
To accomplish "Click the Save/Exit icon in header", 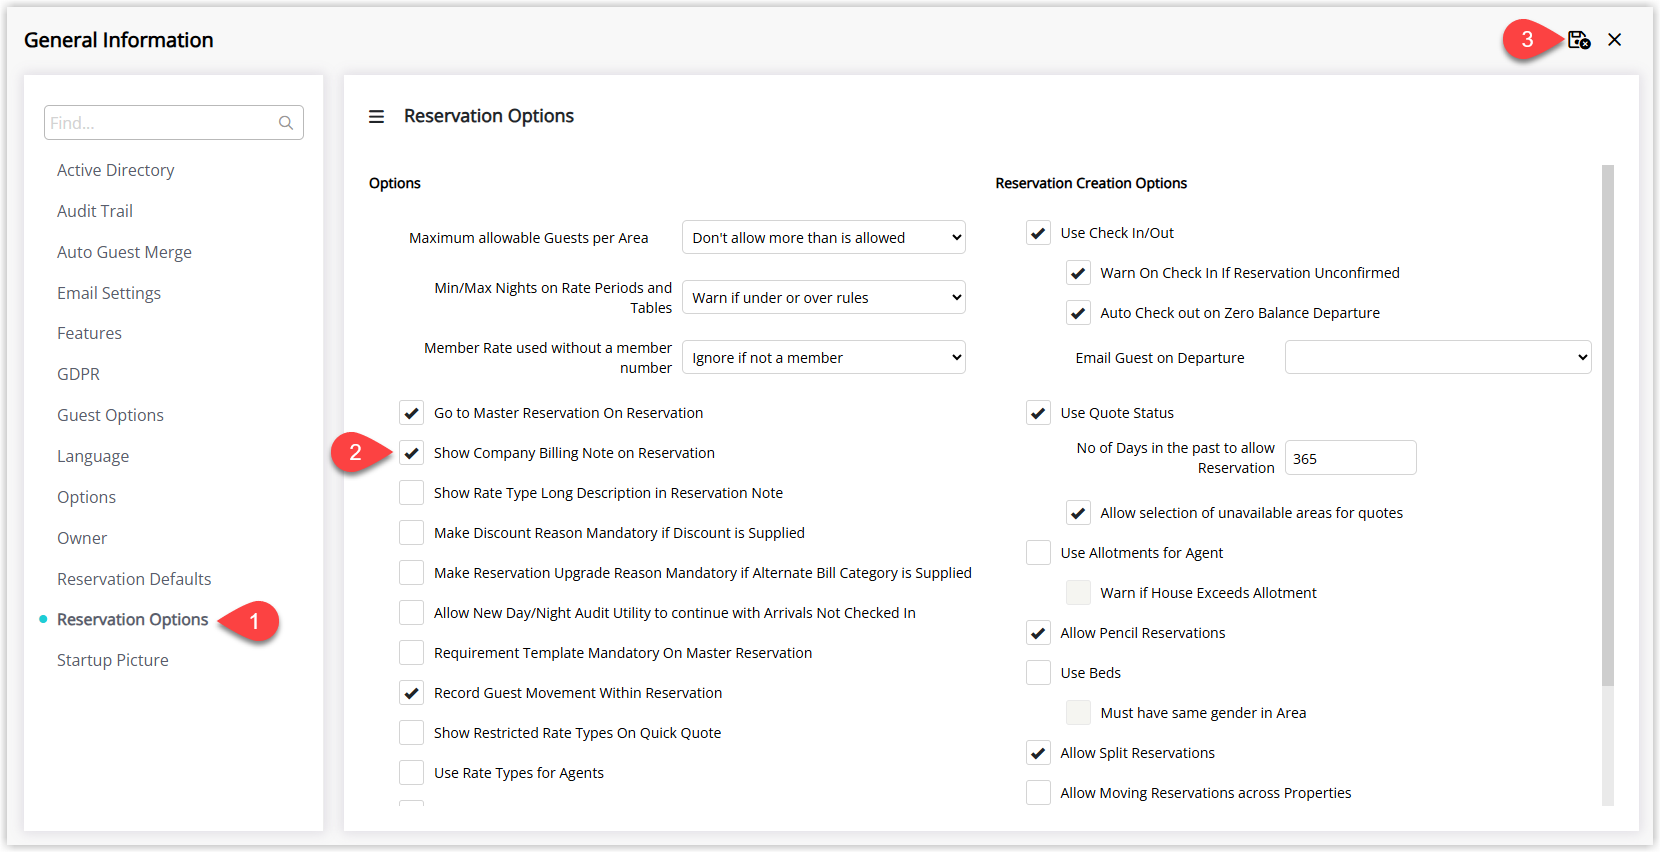I will (1578, 40).
